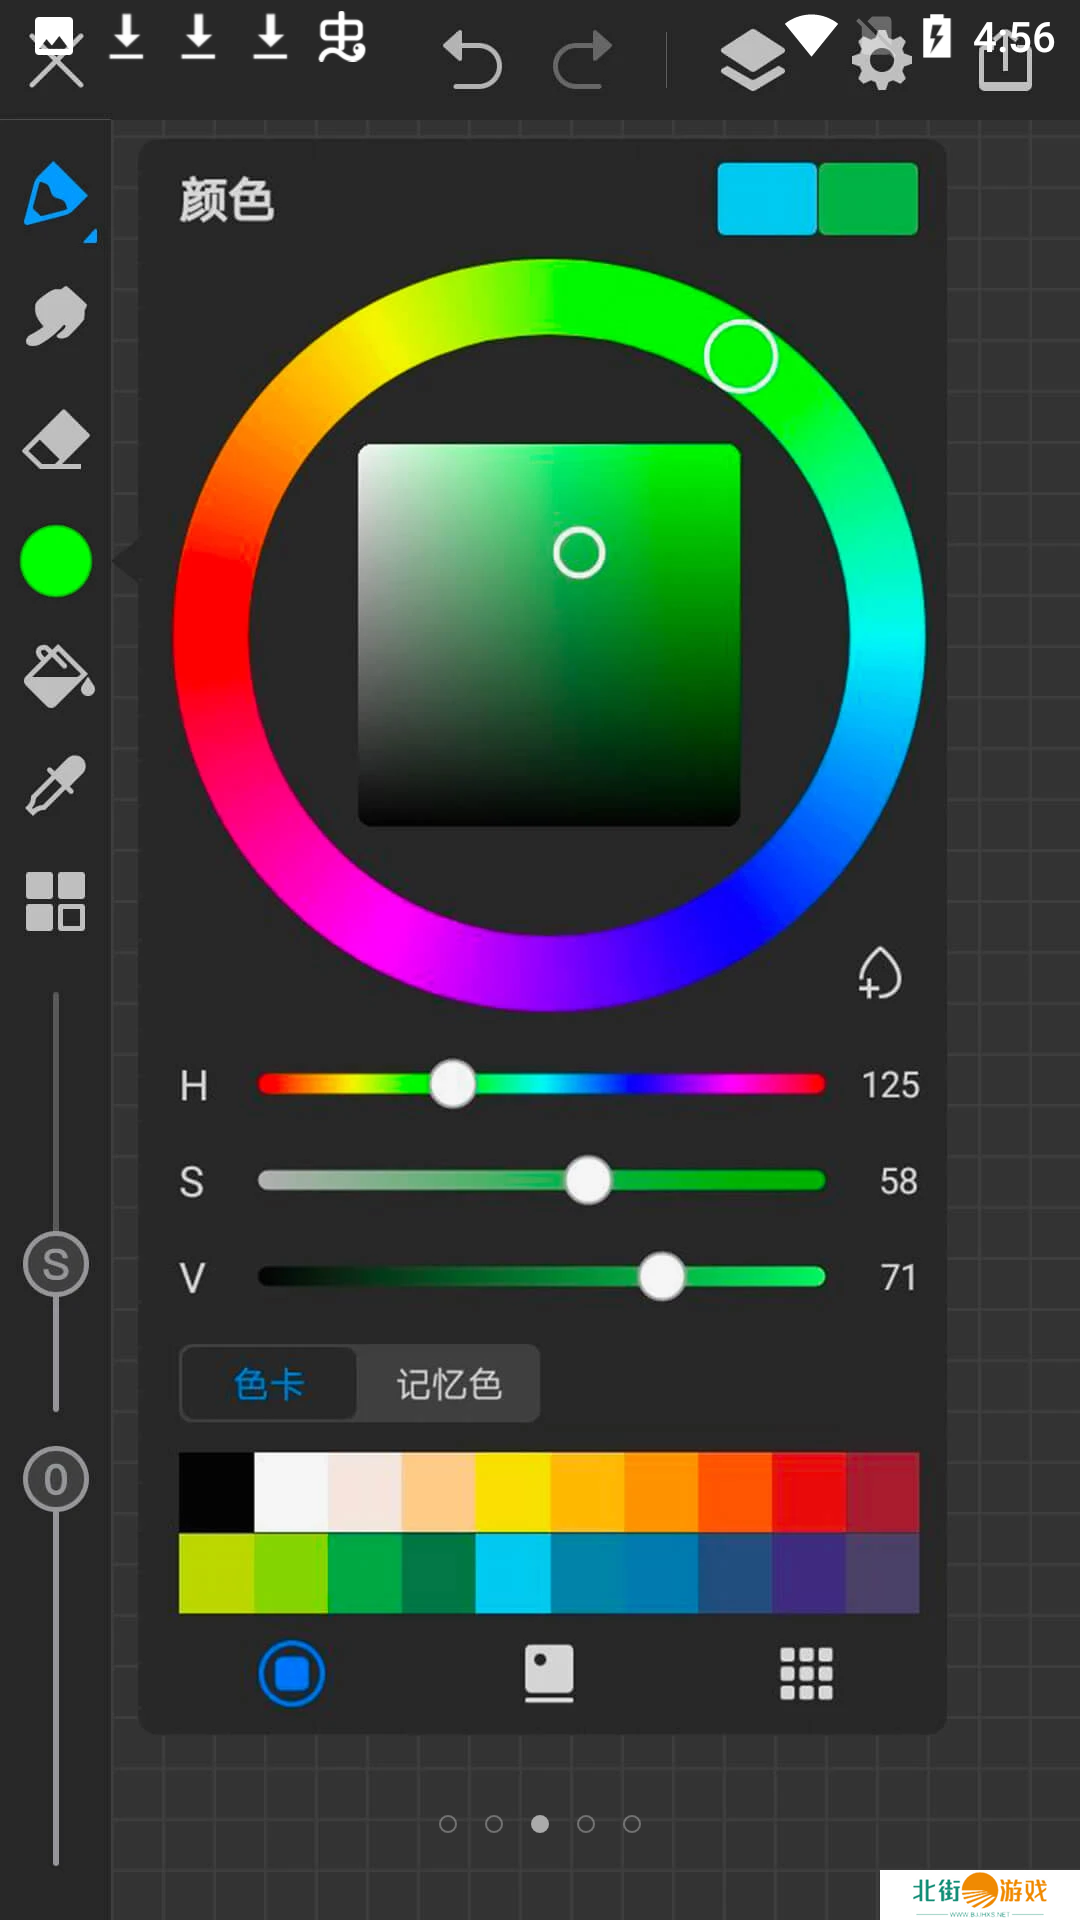Switch to color wheel picker mode

coord(292,1673)
